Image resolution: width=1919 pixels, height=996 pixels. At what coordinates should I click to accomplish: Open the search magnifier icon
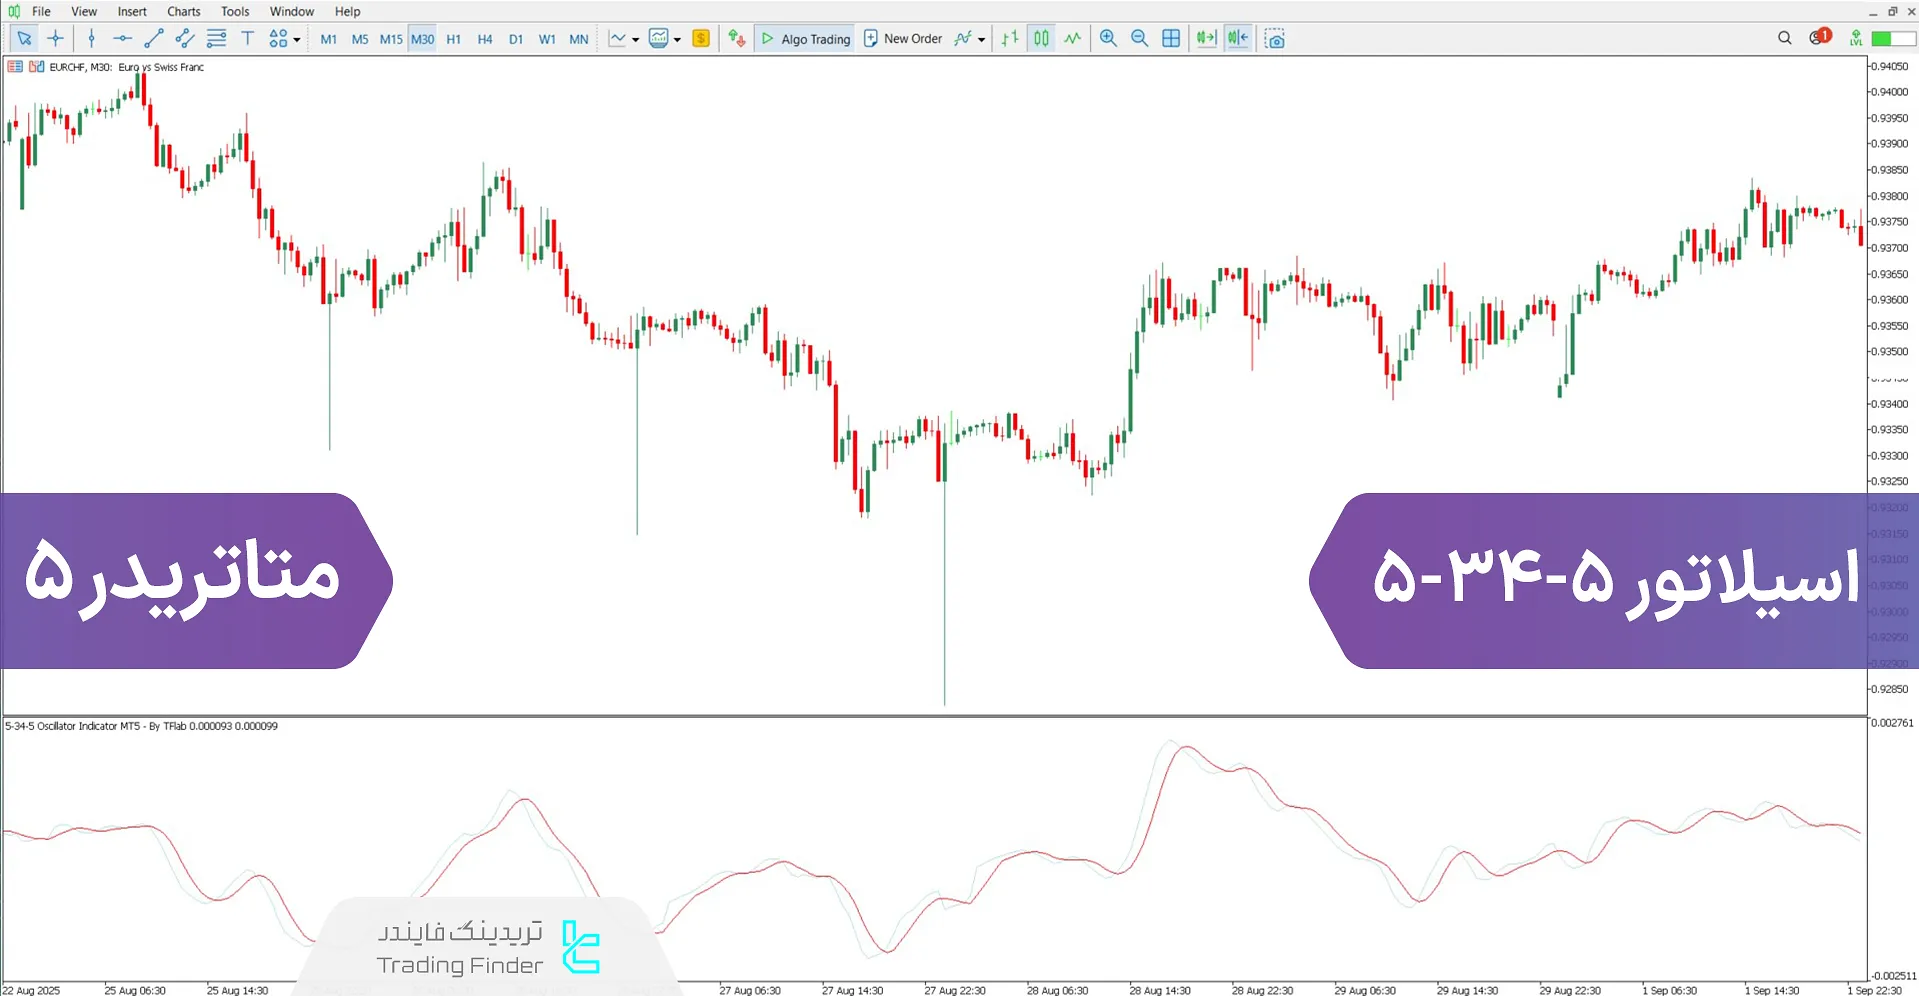tap(1785, 39)
